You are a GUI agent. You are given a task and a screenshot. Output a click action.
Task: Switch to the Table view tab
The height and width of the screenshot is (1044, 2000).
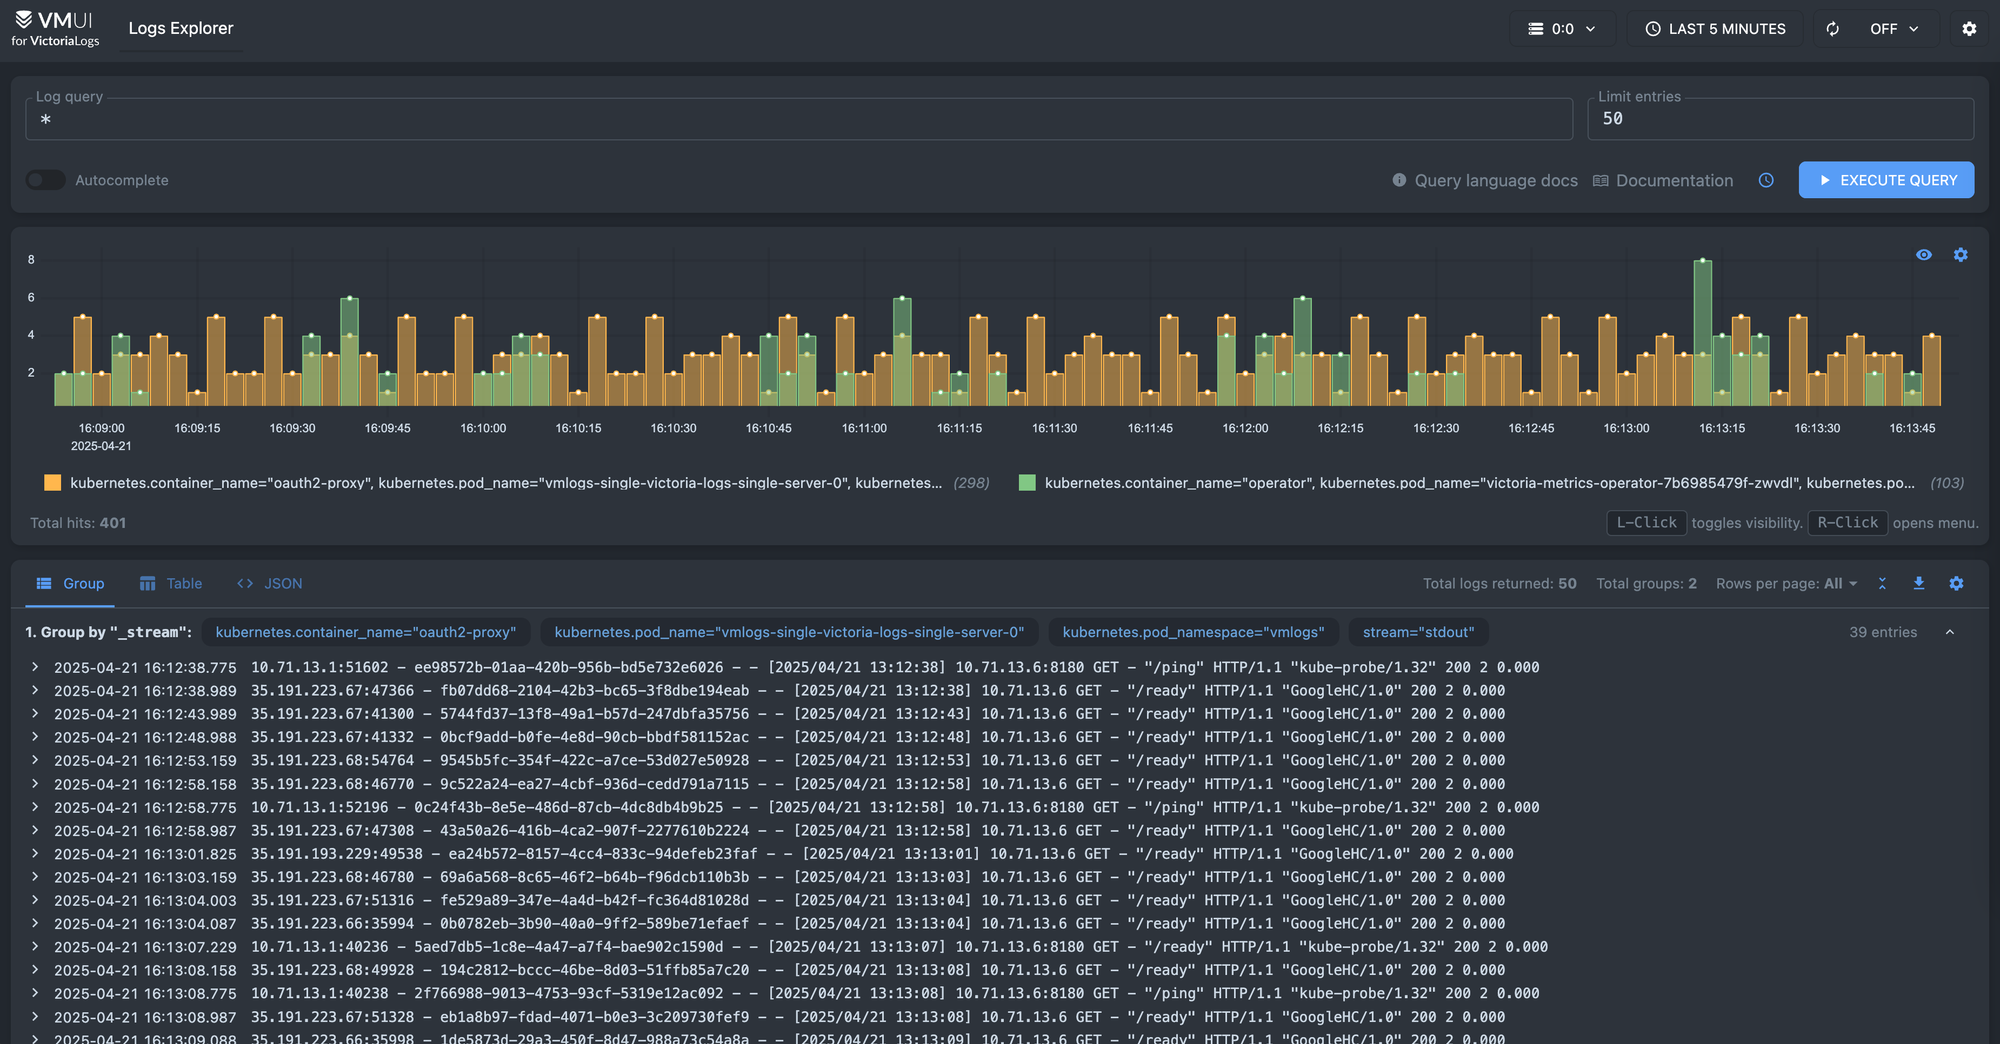[171, 583]
